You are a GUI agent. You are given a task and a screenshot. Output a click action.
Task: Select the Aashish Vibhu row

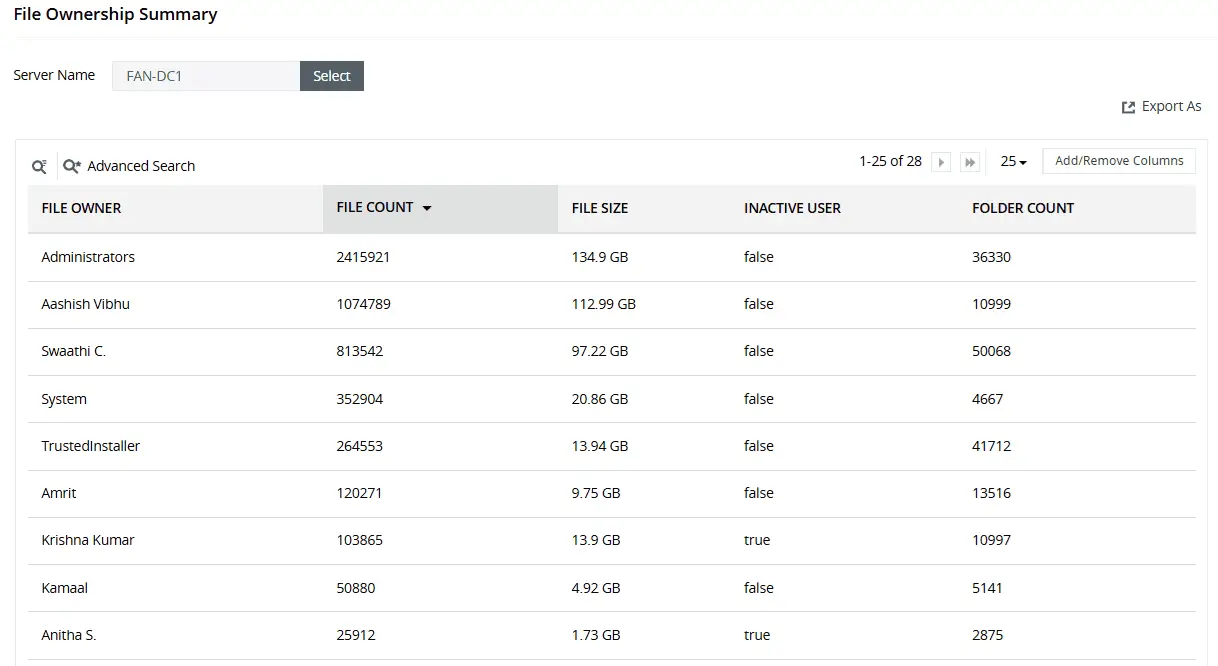(85, 304)
